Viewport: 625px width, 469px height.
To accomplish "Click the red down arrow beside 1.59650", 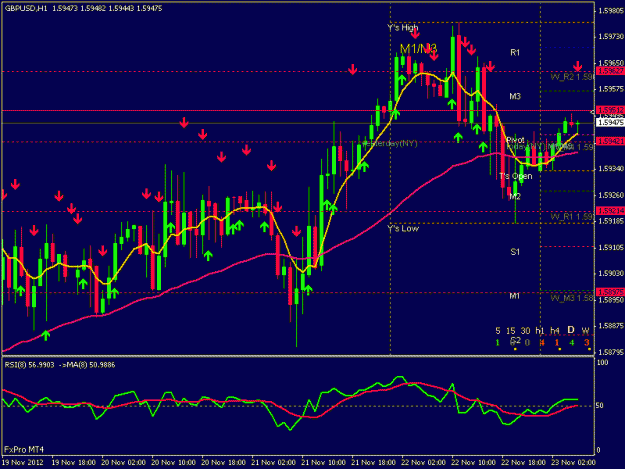I will click(578, 66).
